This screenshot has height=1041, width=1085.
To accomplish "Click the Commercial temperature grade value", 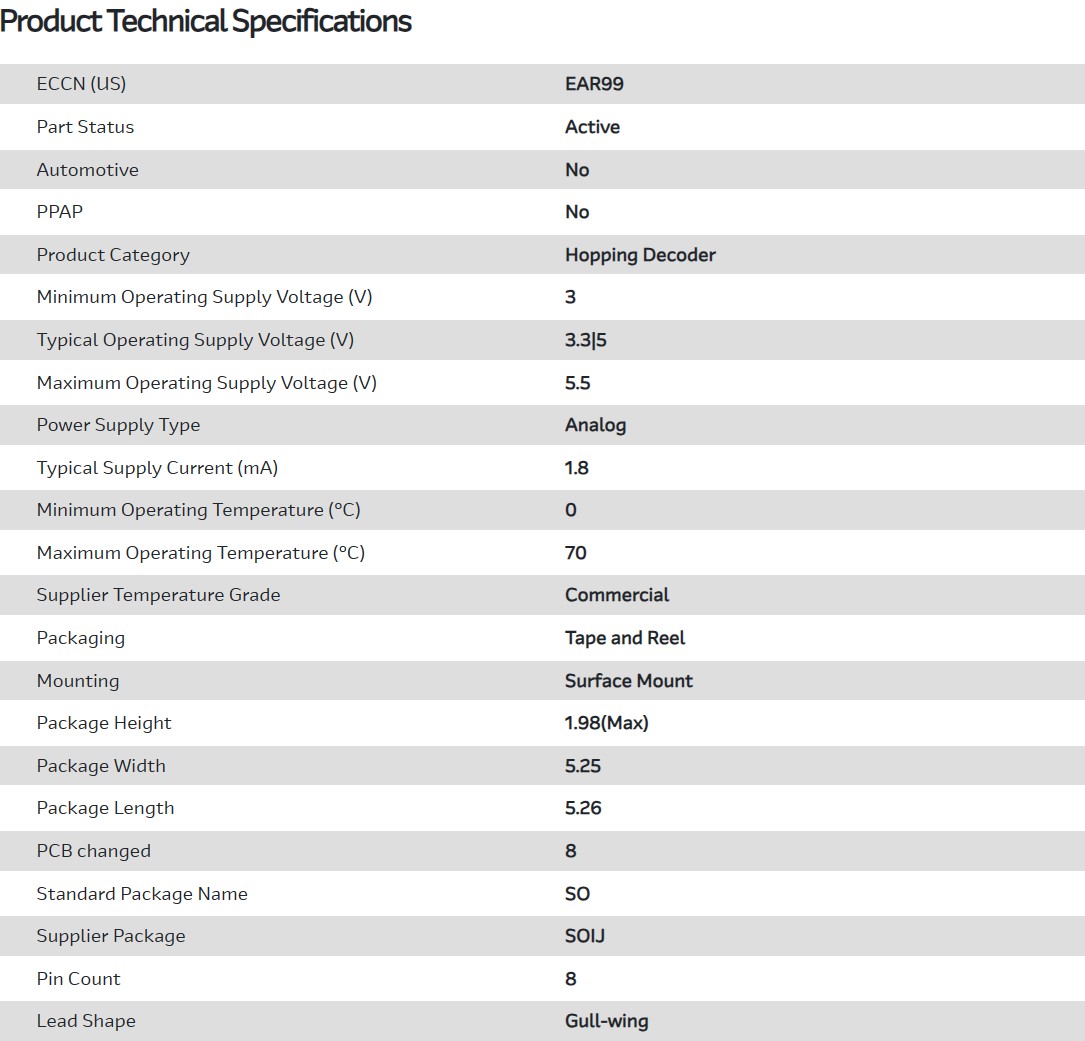I will click(x=617, y=595).
